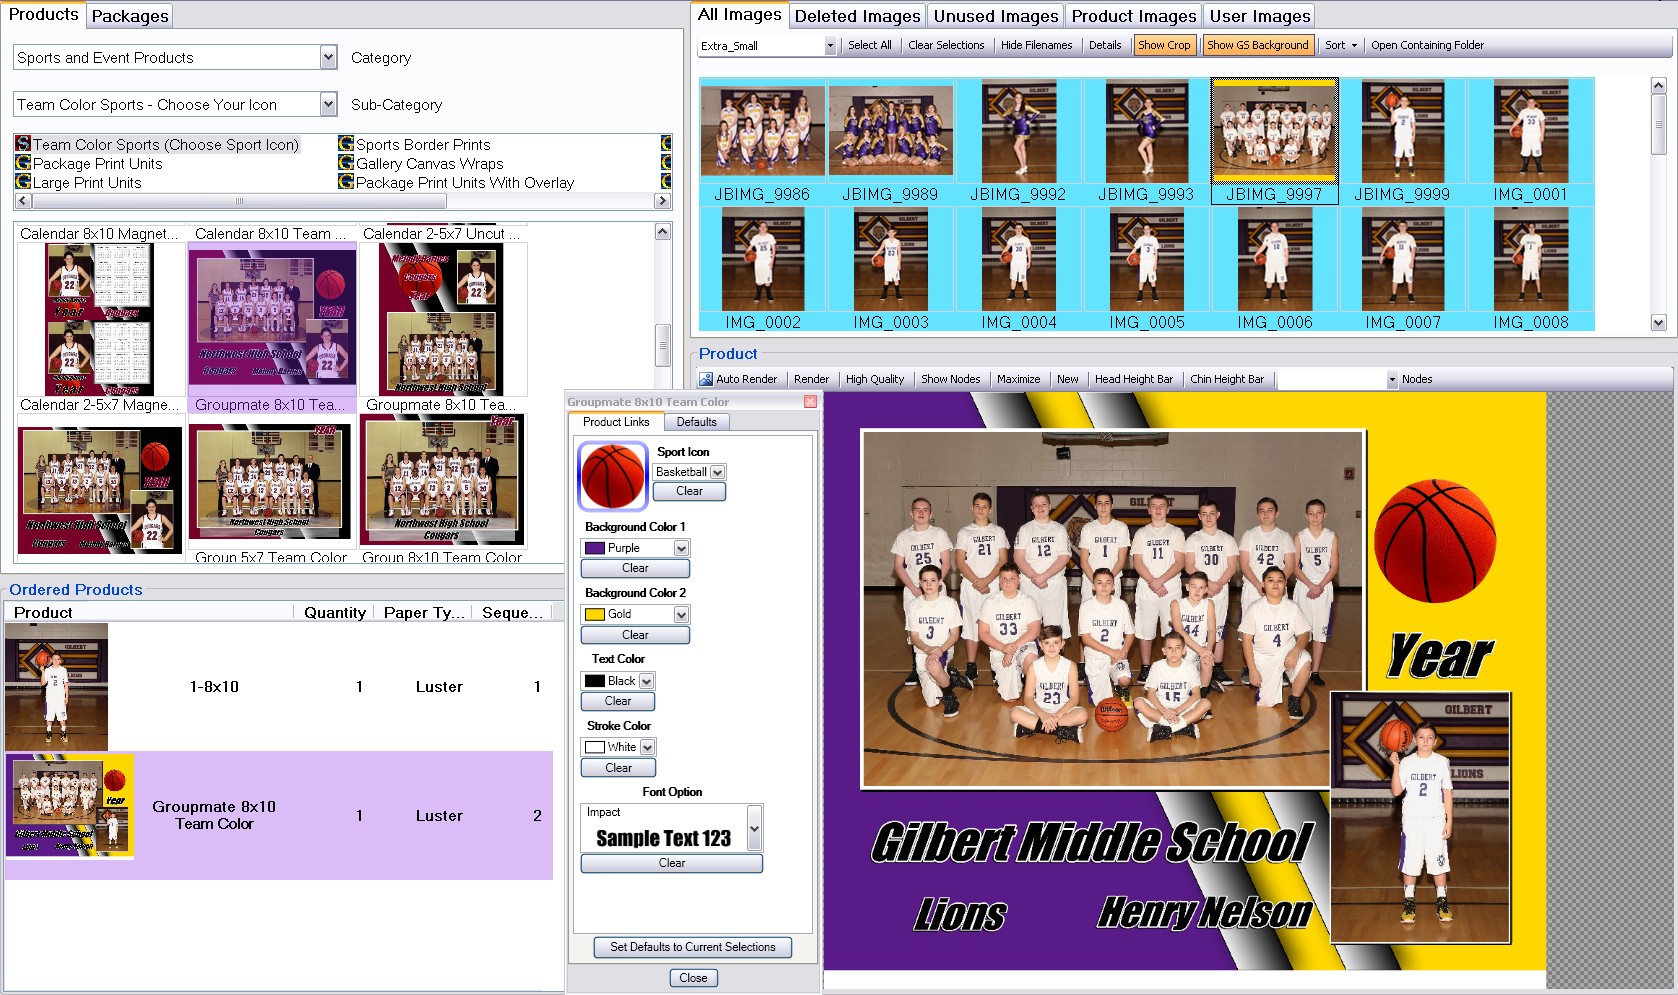Toggle Show GS Background option

tap(1257, 45)
